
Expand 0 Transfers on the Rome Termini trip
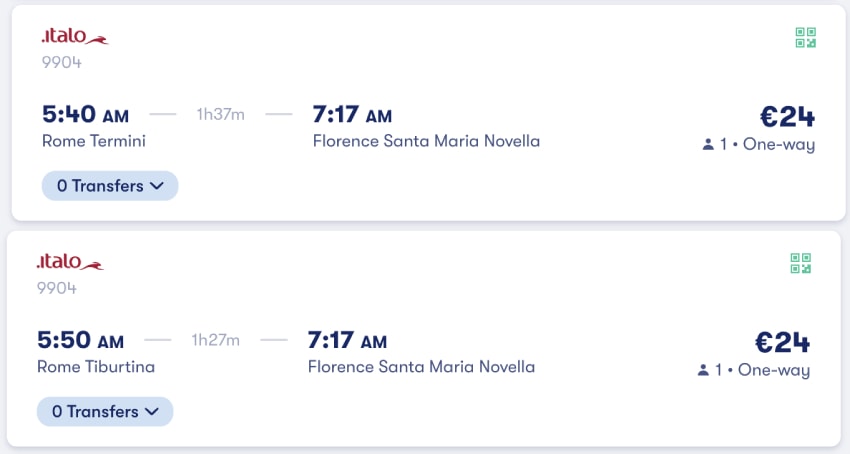click(110, 186)
